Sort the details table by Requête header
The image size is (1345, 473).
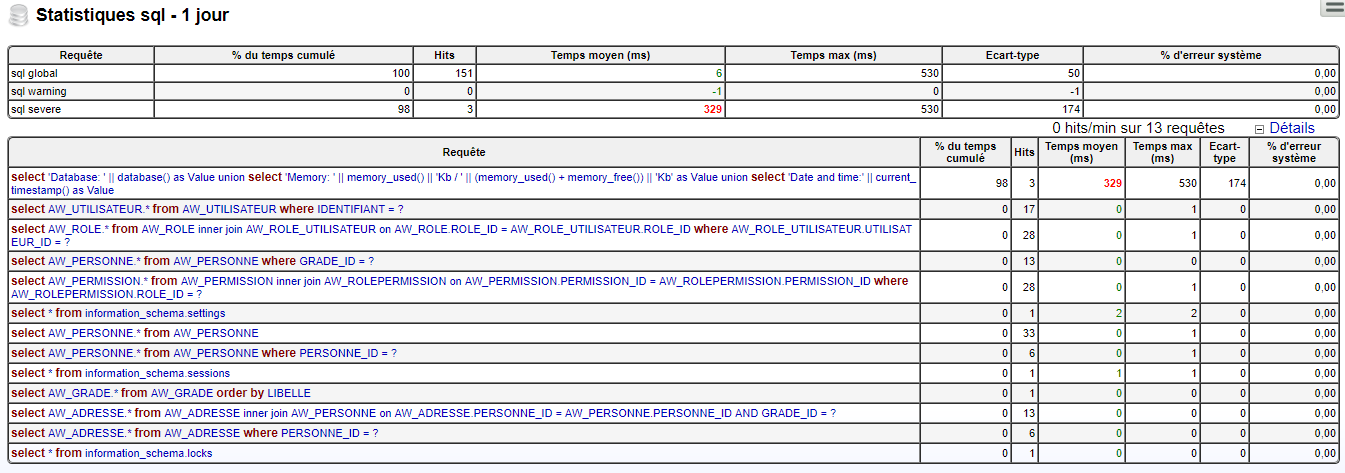pos(463,152)
